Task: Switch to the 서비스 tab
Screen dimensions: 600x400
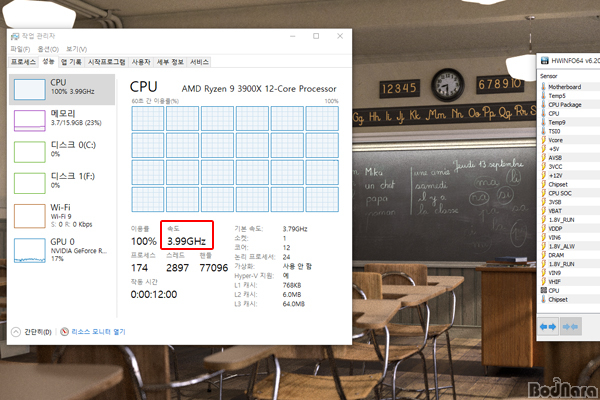Action: (x=199, y=62)
